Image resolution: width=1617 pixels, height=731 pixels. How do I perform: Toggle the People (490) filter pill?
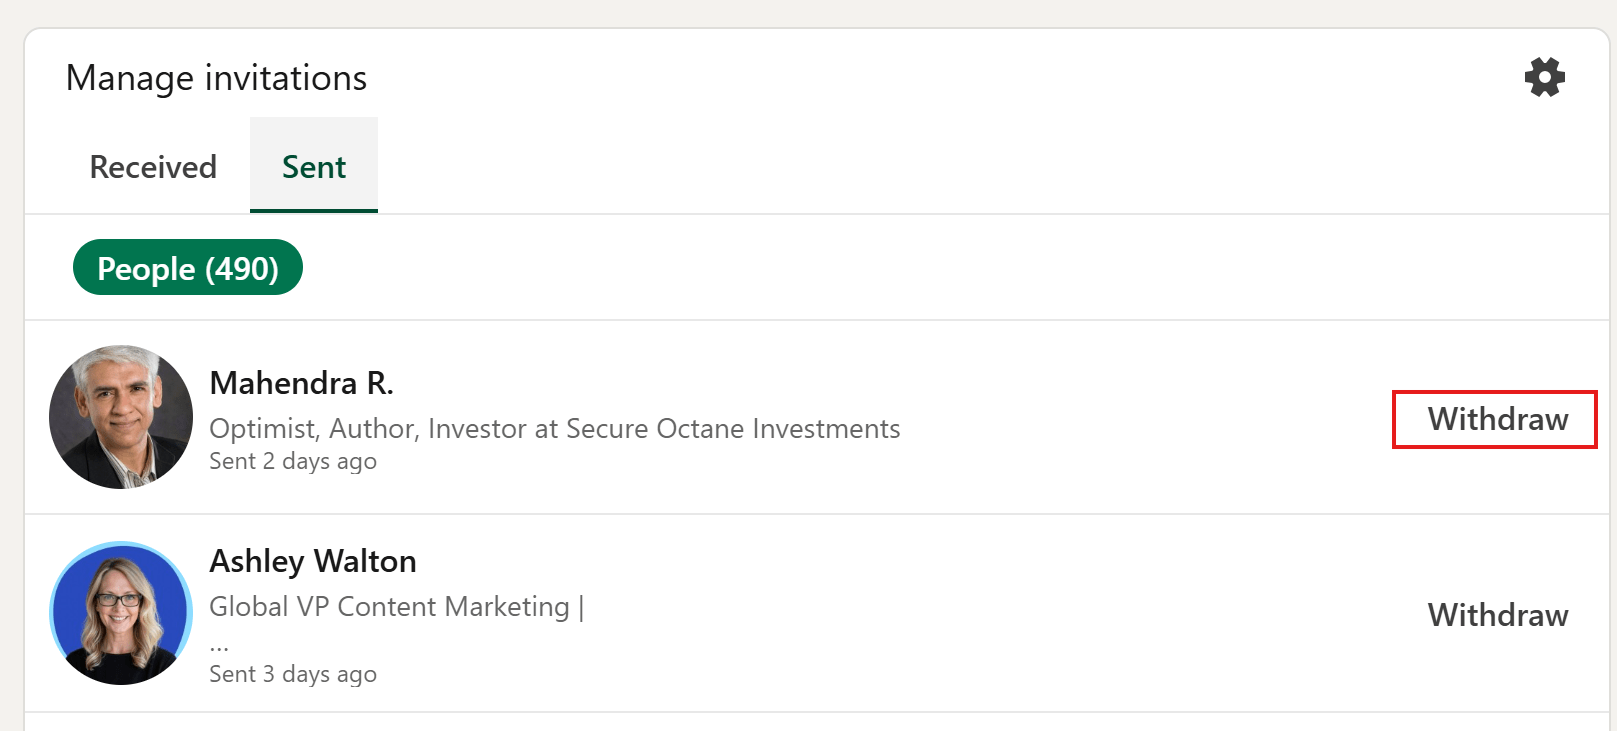188,268
